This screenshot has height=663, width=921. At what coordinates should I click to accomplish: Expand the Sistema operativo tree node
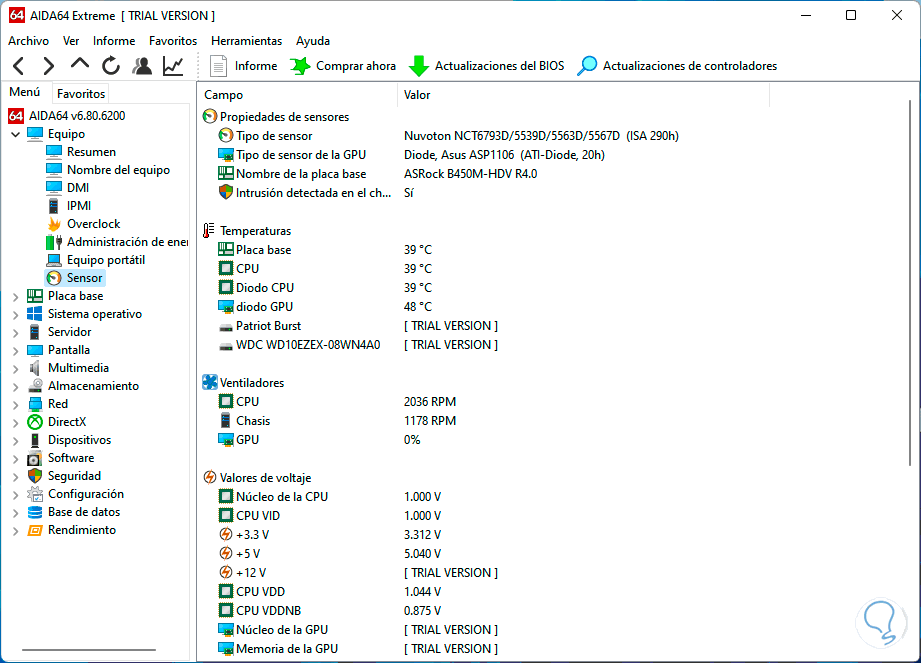(x=15, y=315)
